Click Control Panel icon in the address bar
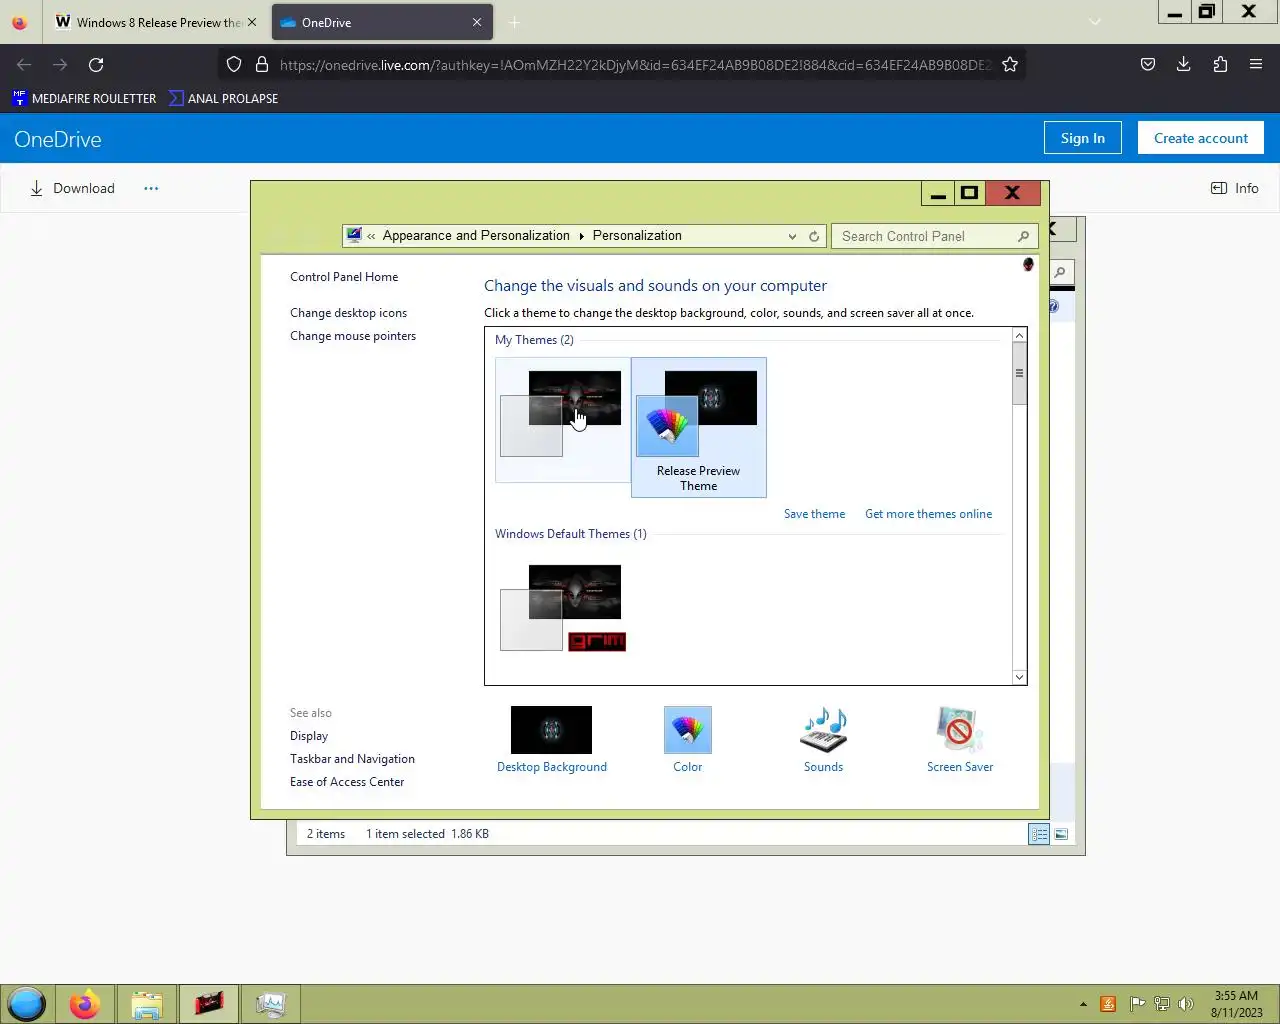 [354, 236]
